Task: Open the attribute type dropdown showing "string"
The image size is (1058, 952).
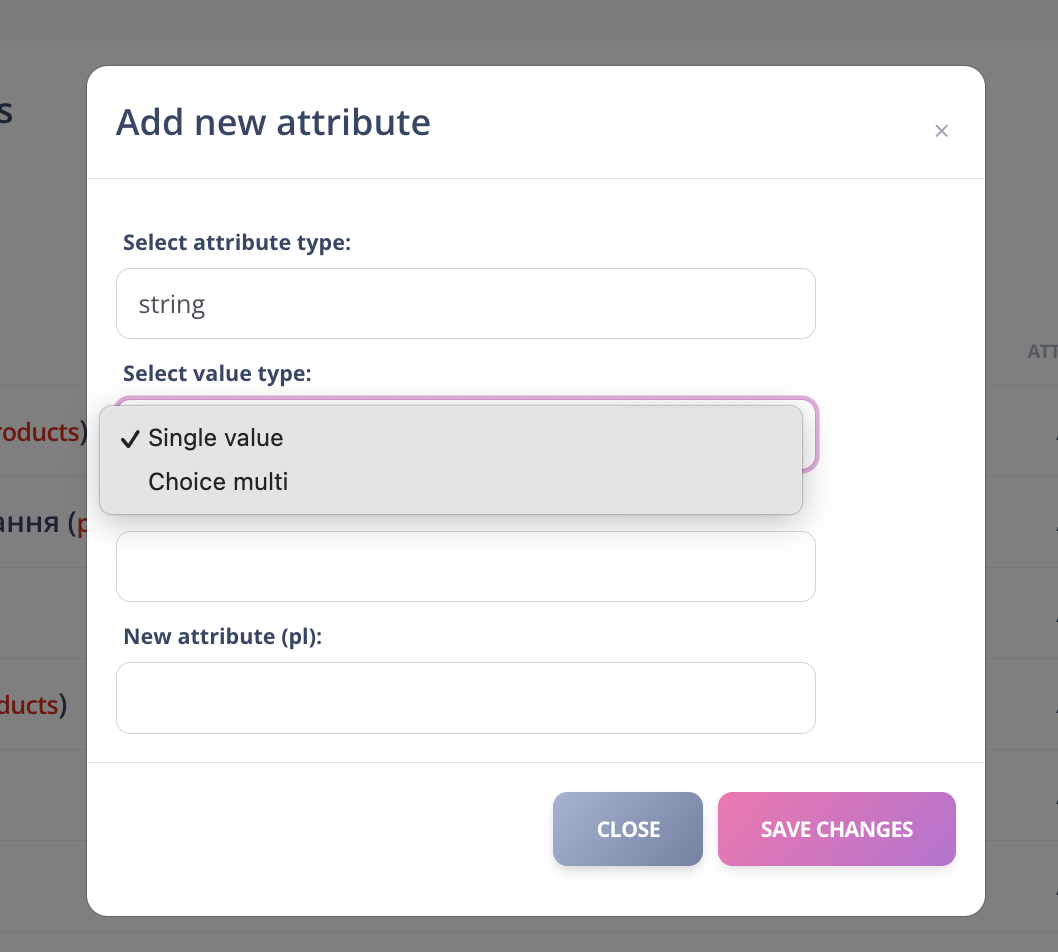Action: (466, 303)
